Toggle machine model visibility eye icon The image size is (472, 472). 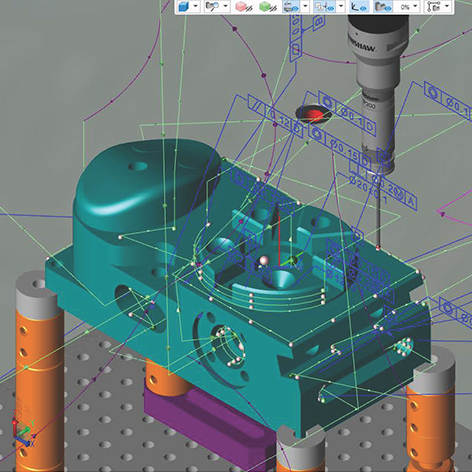(x=291, y=6)
